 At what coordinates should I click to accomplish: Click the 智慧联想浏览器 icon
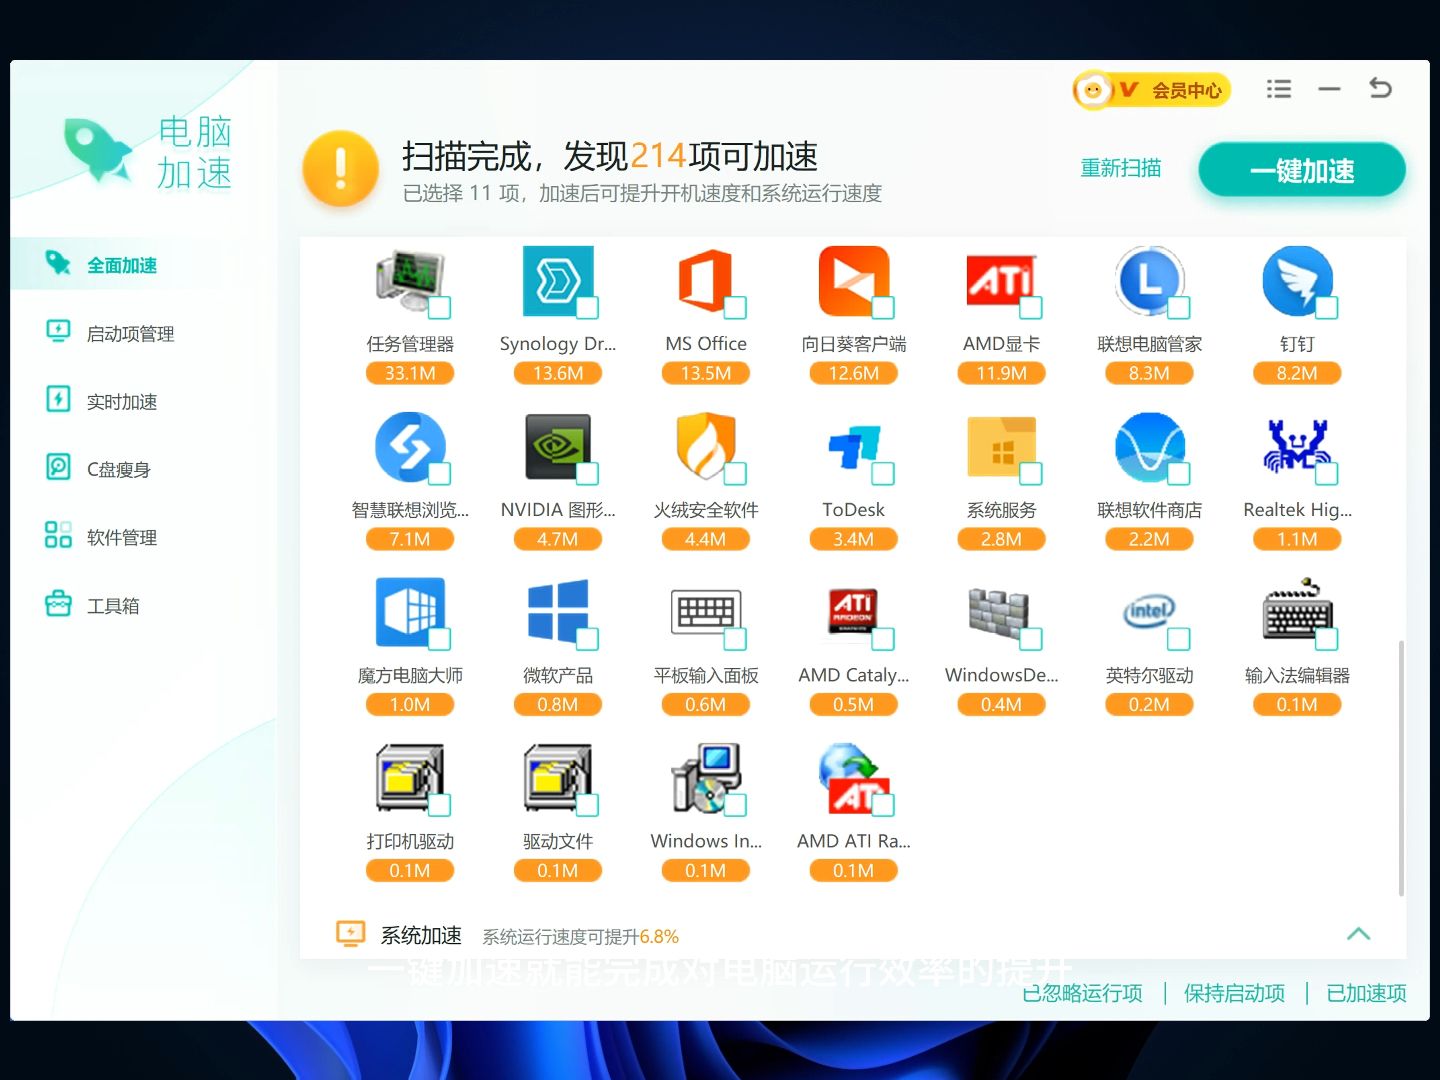click(409, 447)
